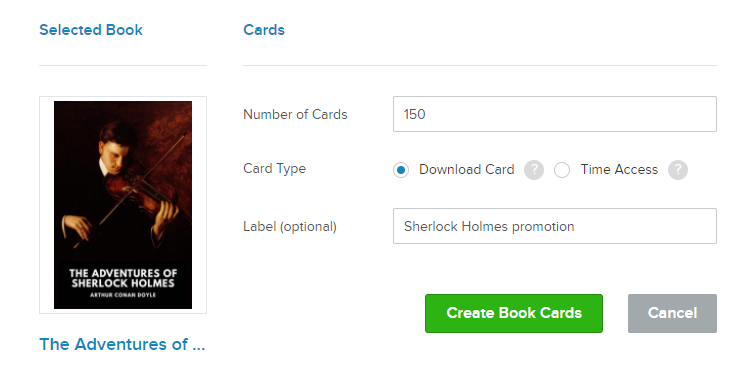Click the Selected Book heading
This screenshot has width=756, height=387.
coord(91,30)
